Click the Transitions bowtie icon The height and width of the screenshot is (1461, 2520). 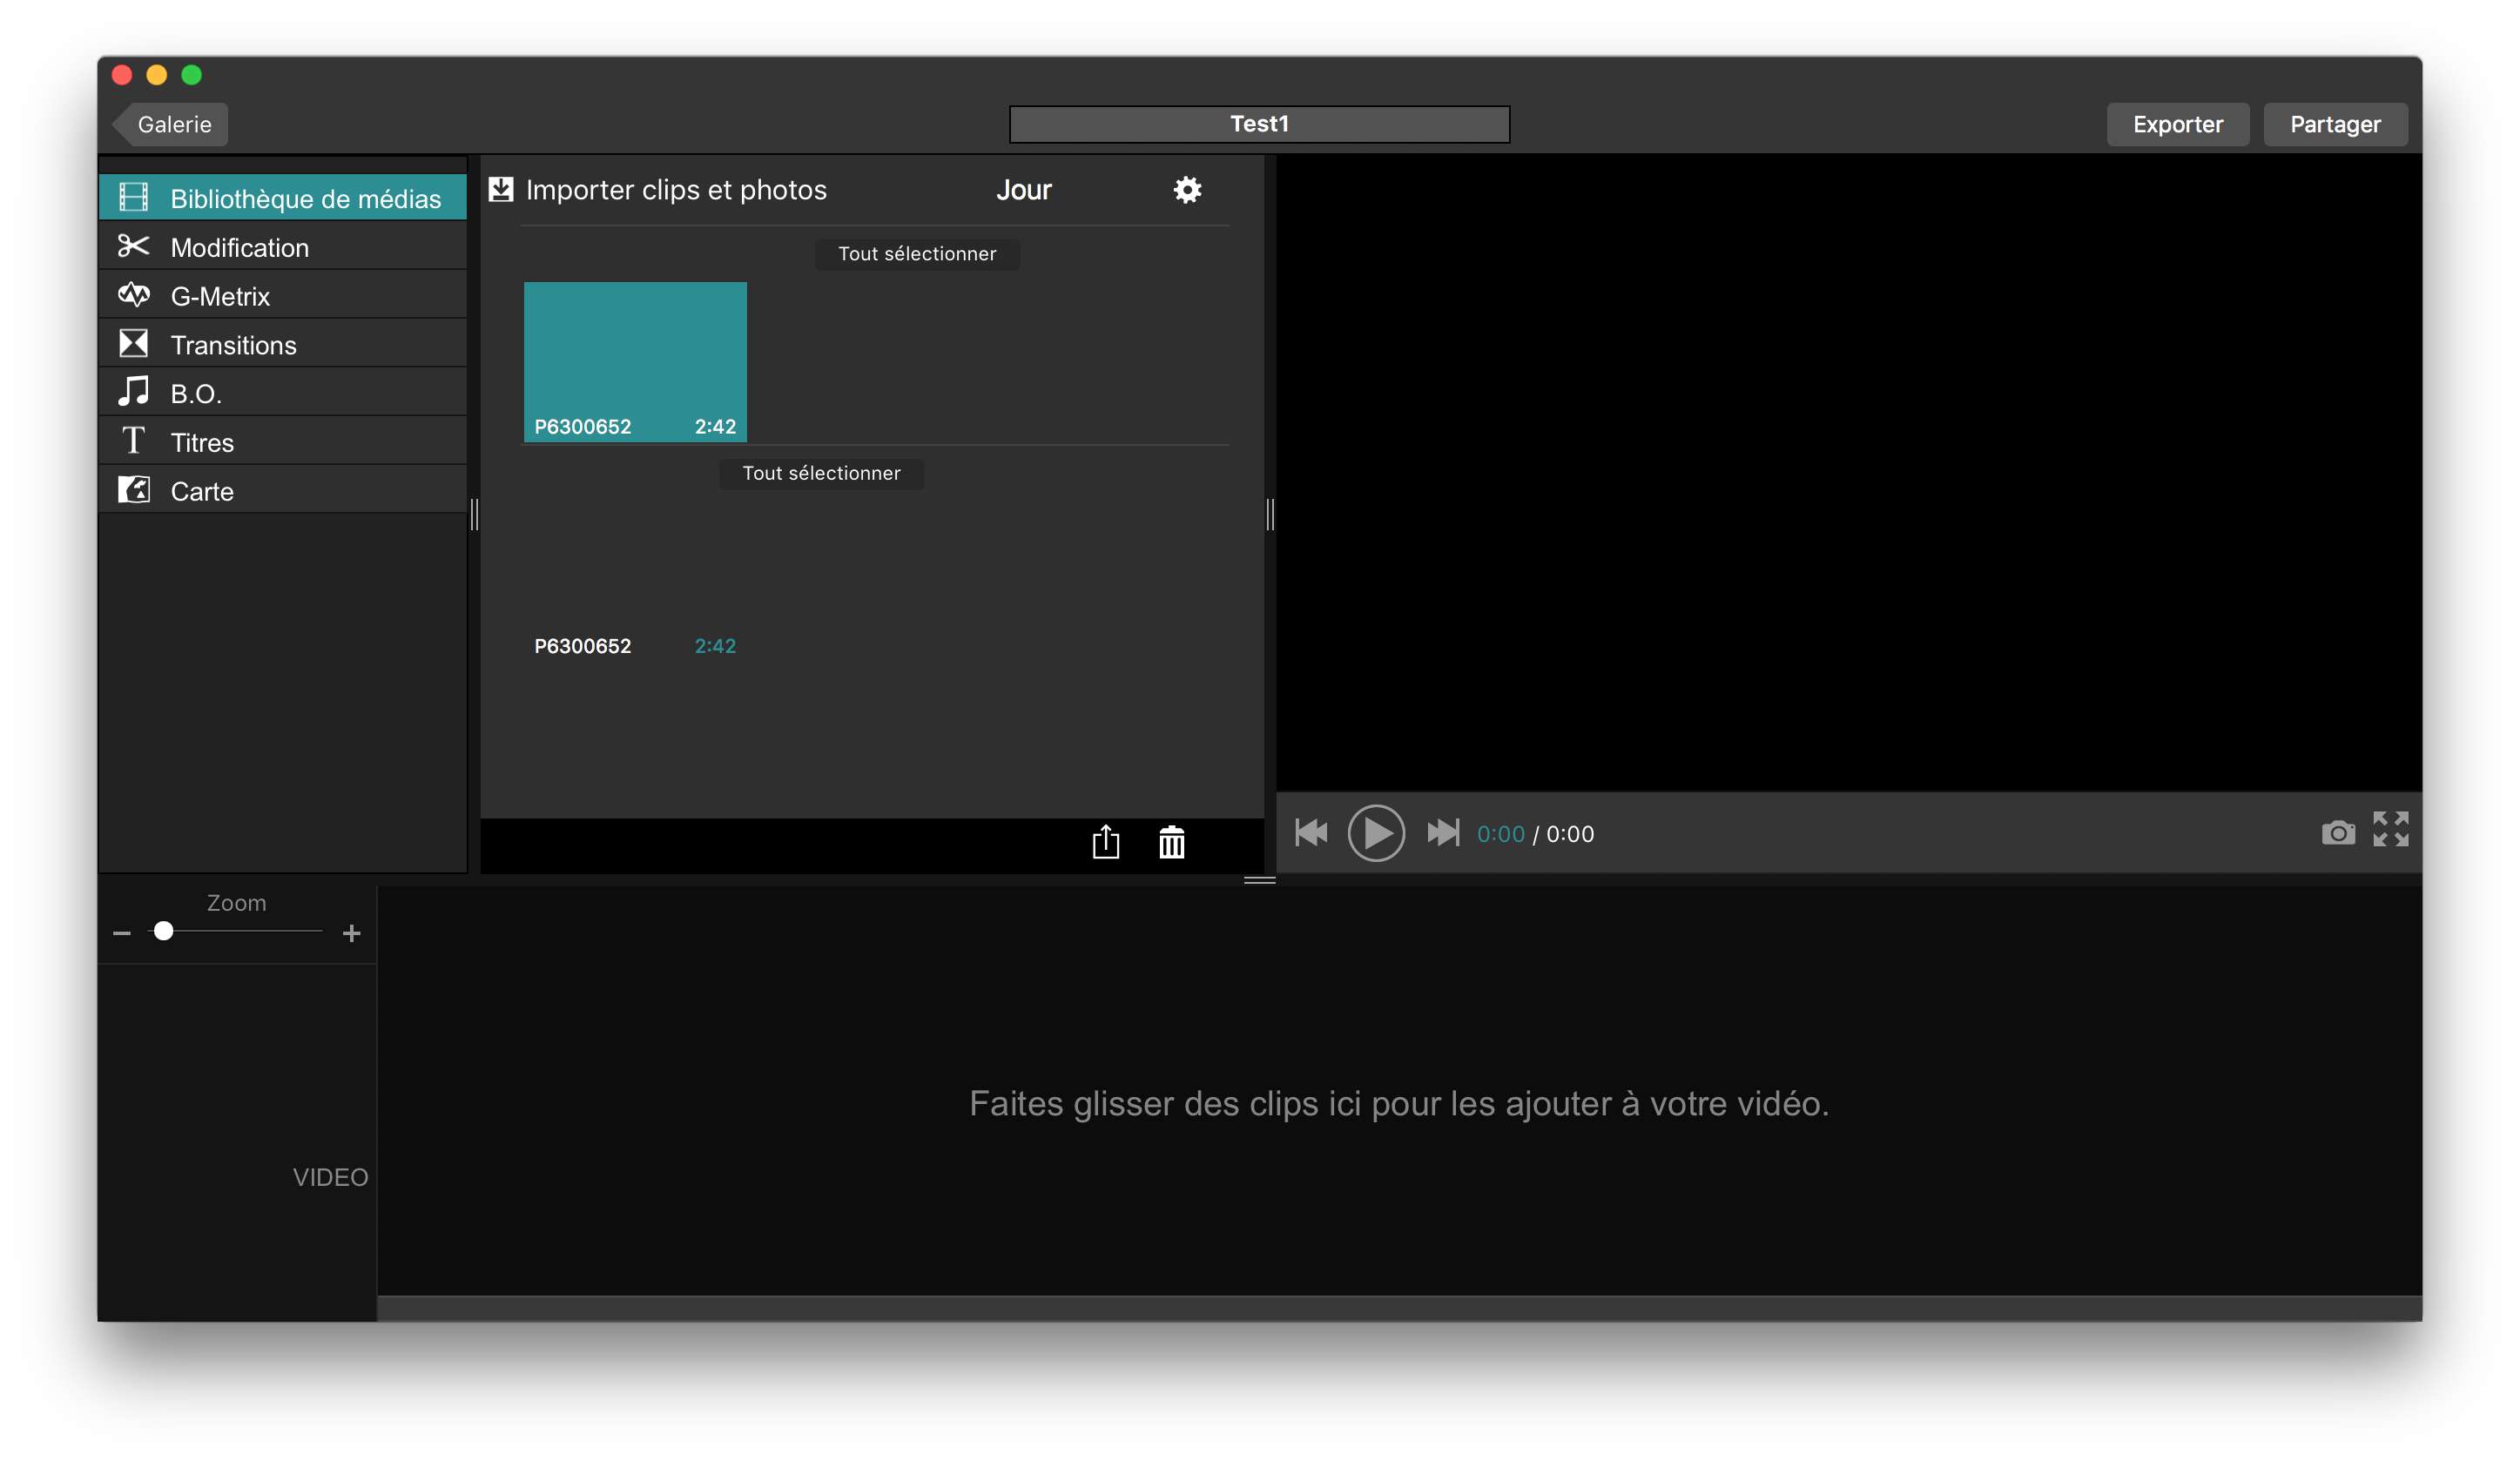click(x=133, y=343)
